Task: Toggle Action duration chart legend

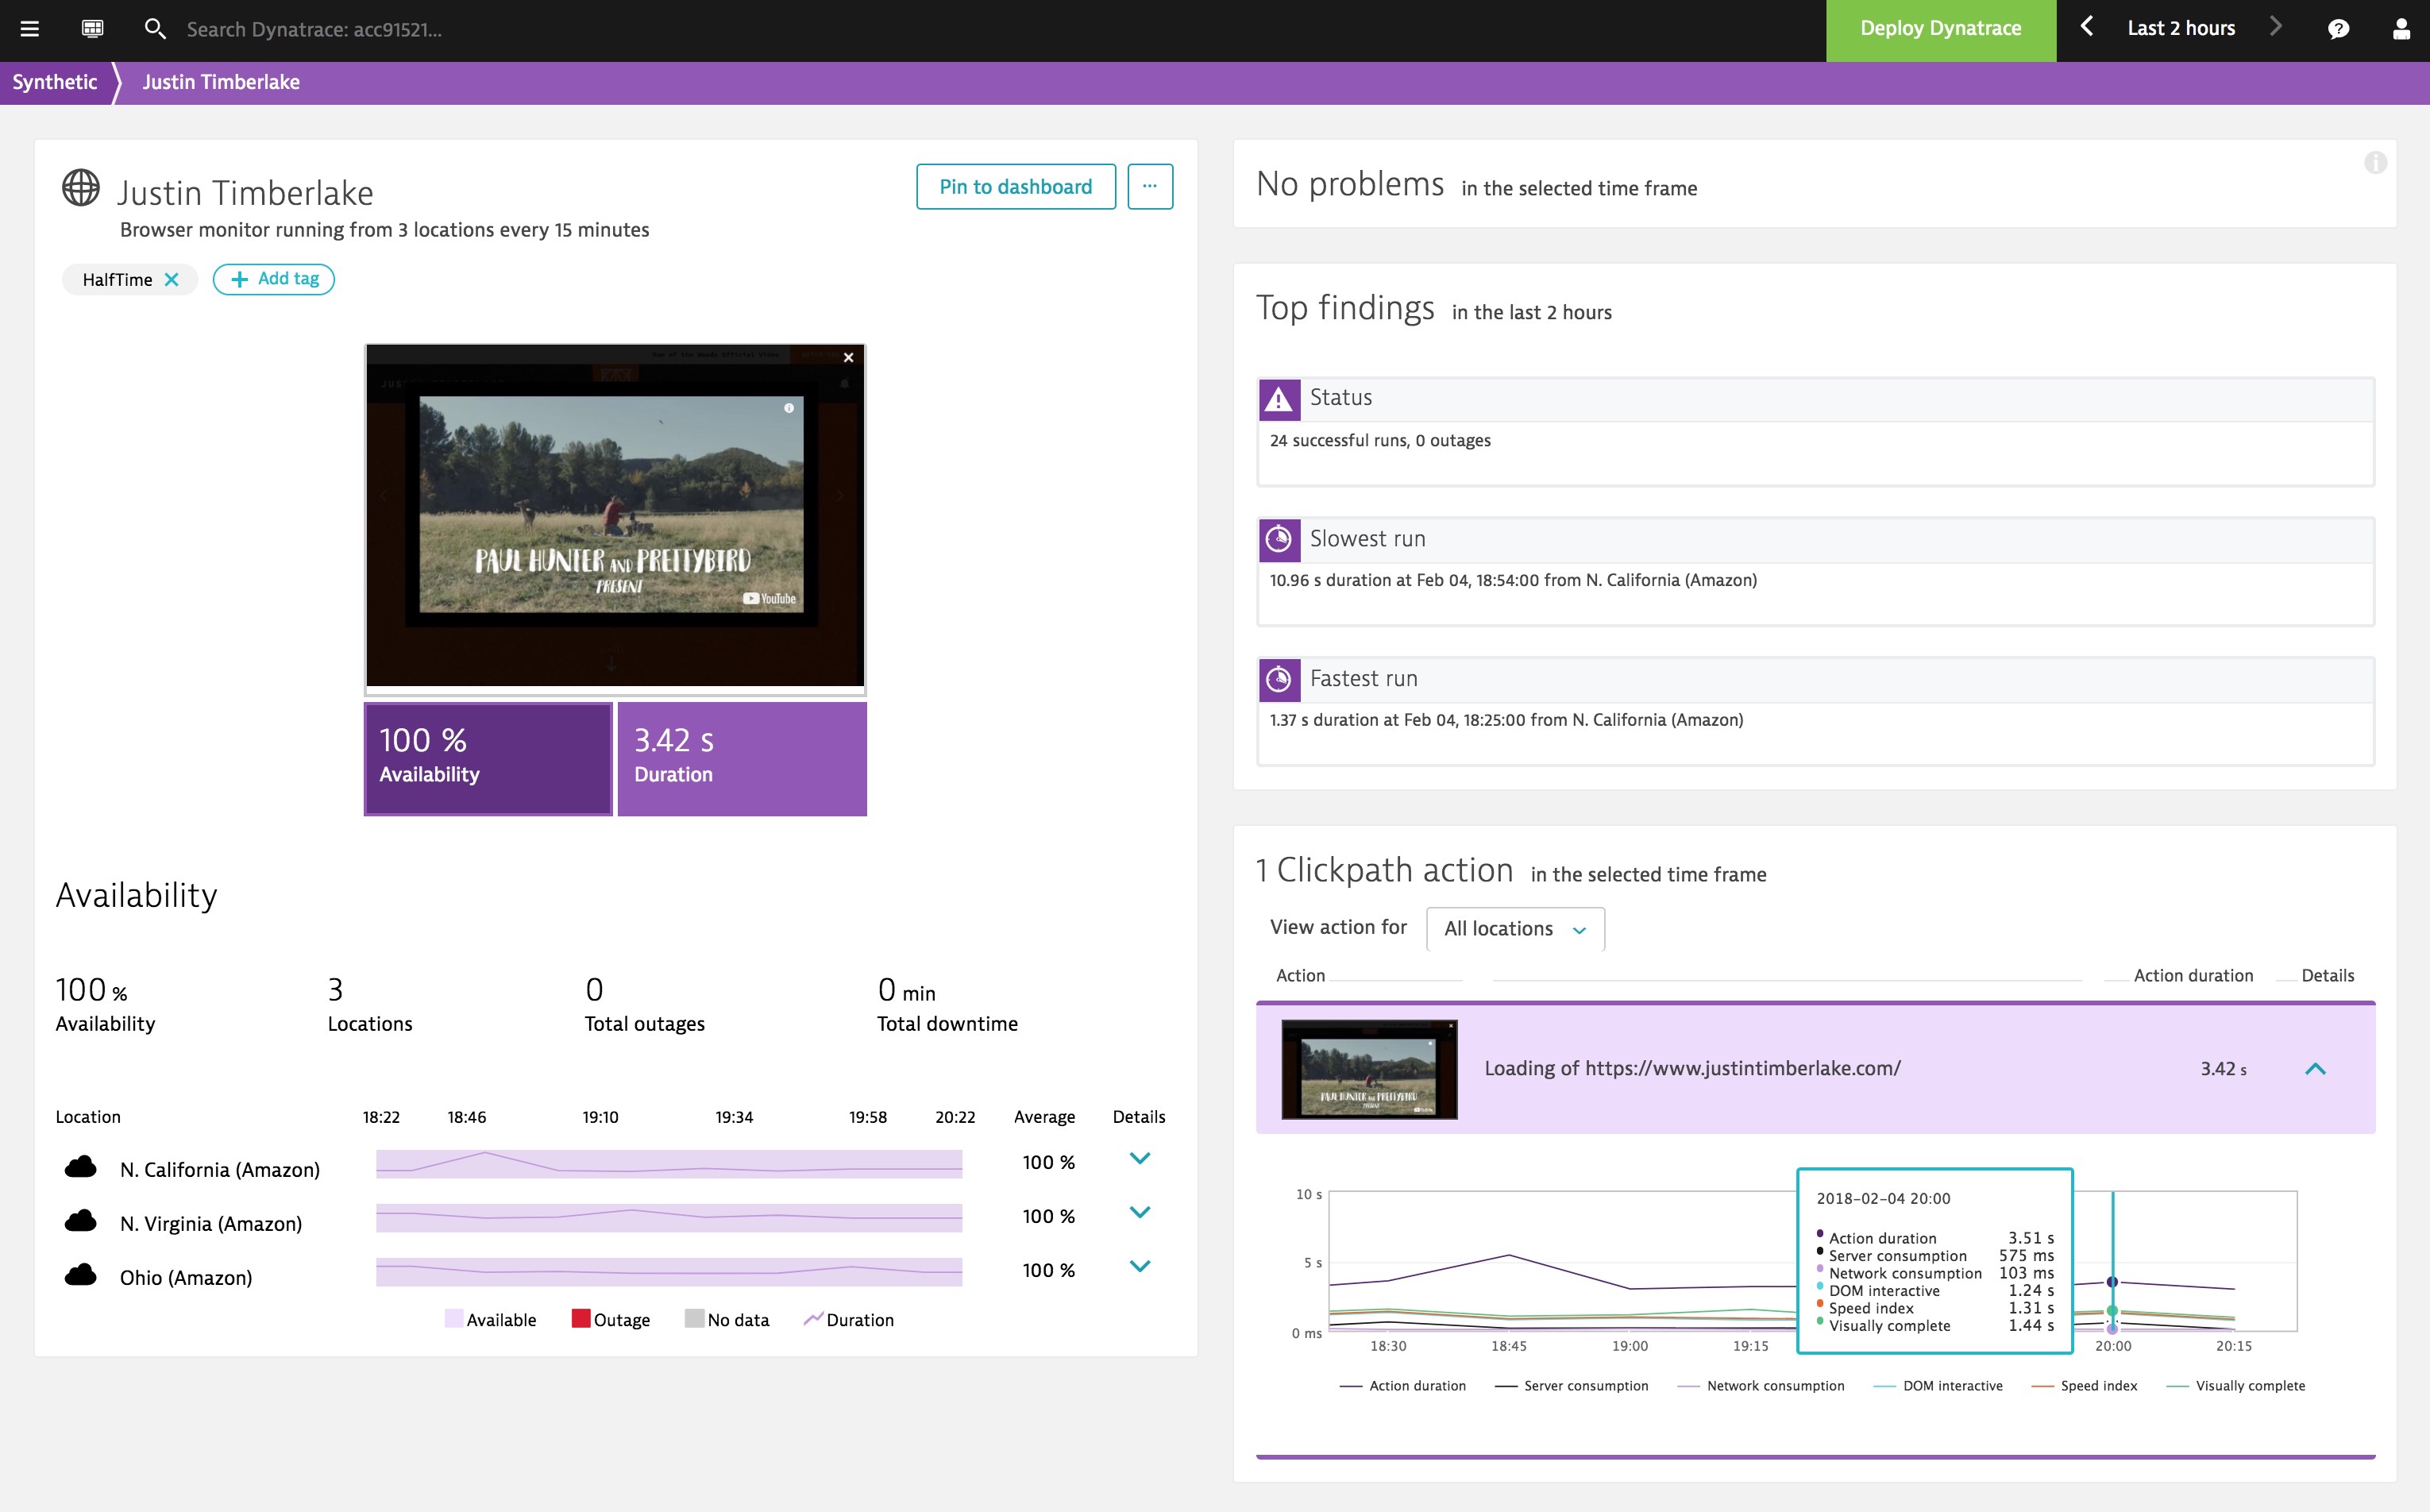Action: 1402,1386
